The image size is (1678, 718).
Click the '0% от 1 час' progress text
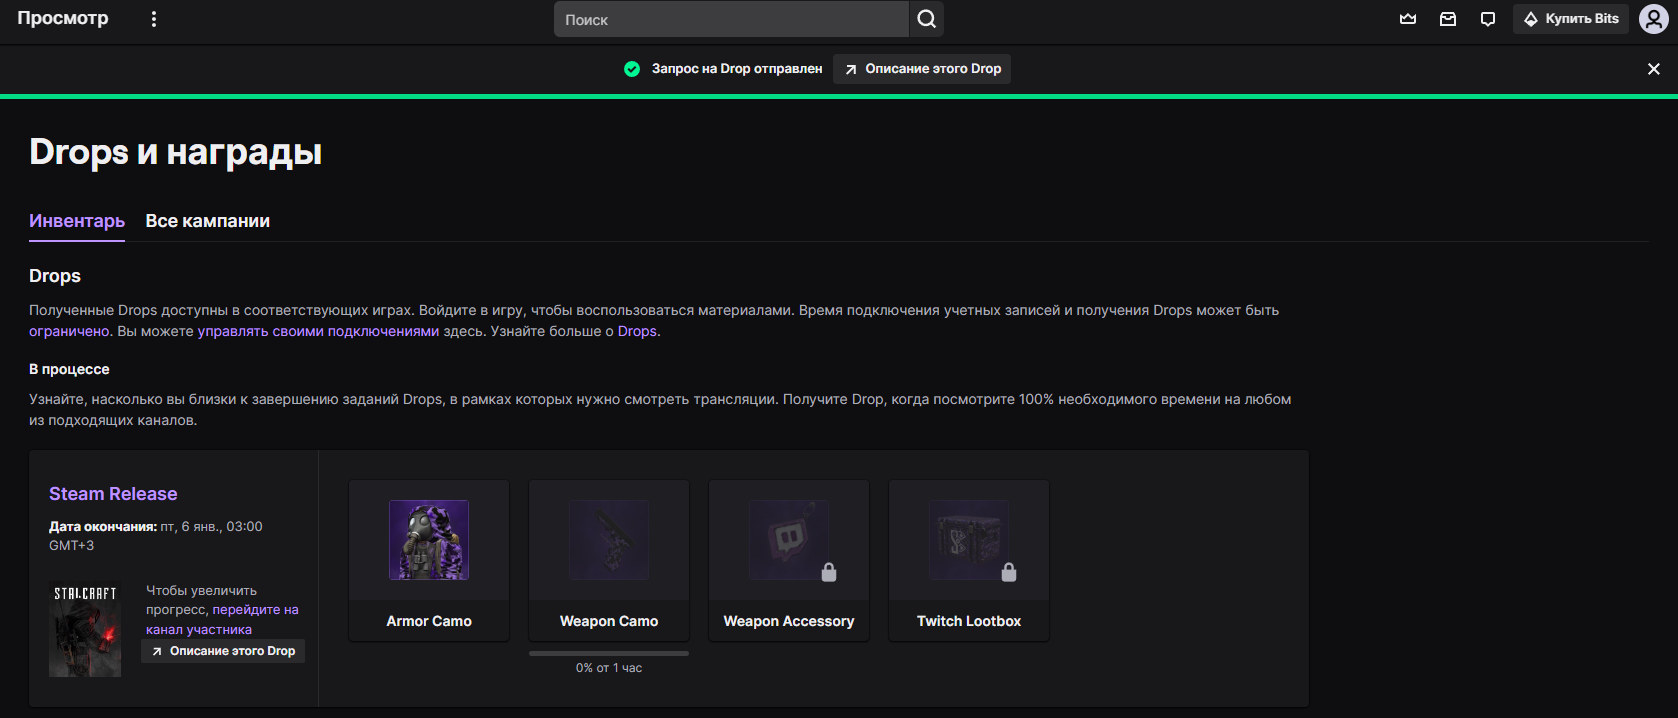[x=609, y=668]
